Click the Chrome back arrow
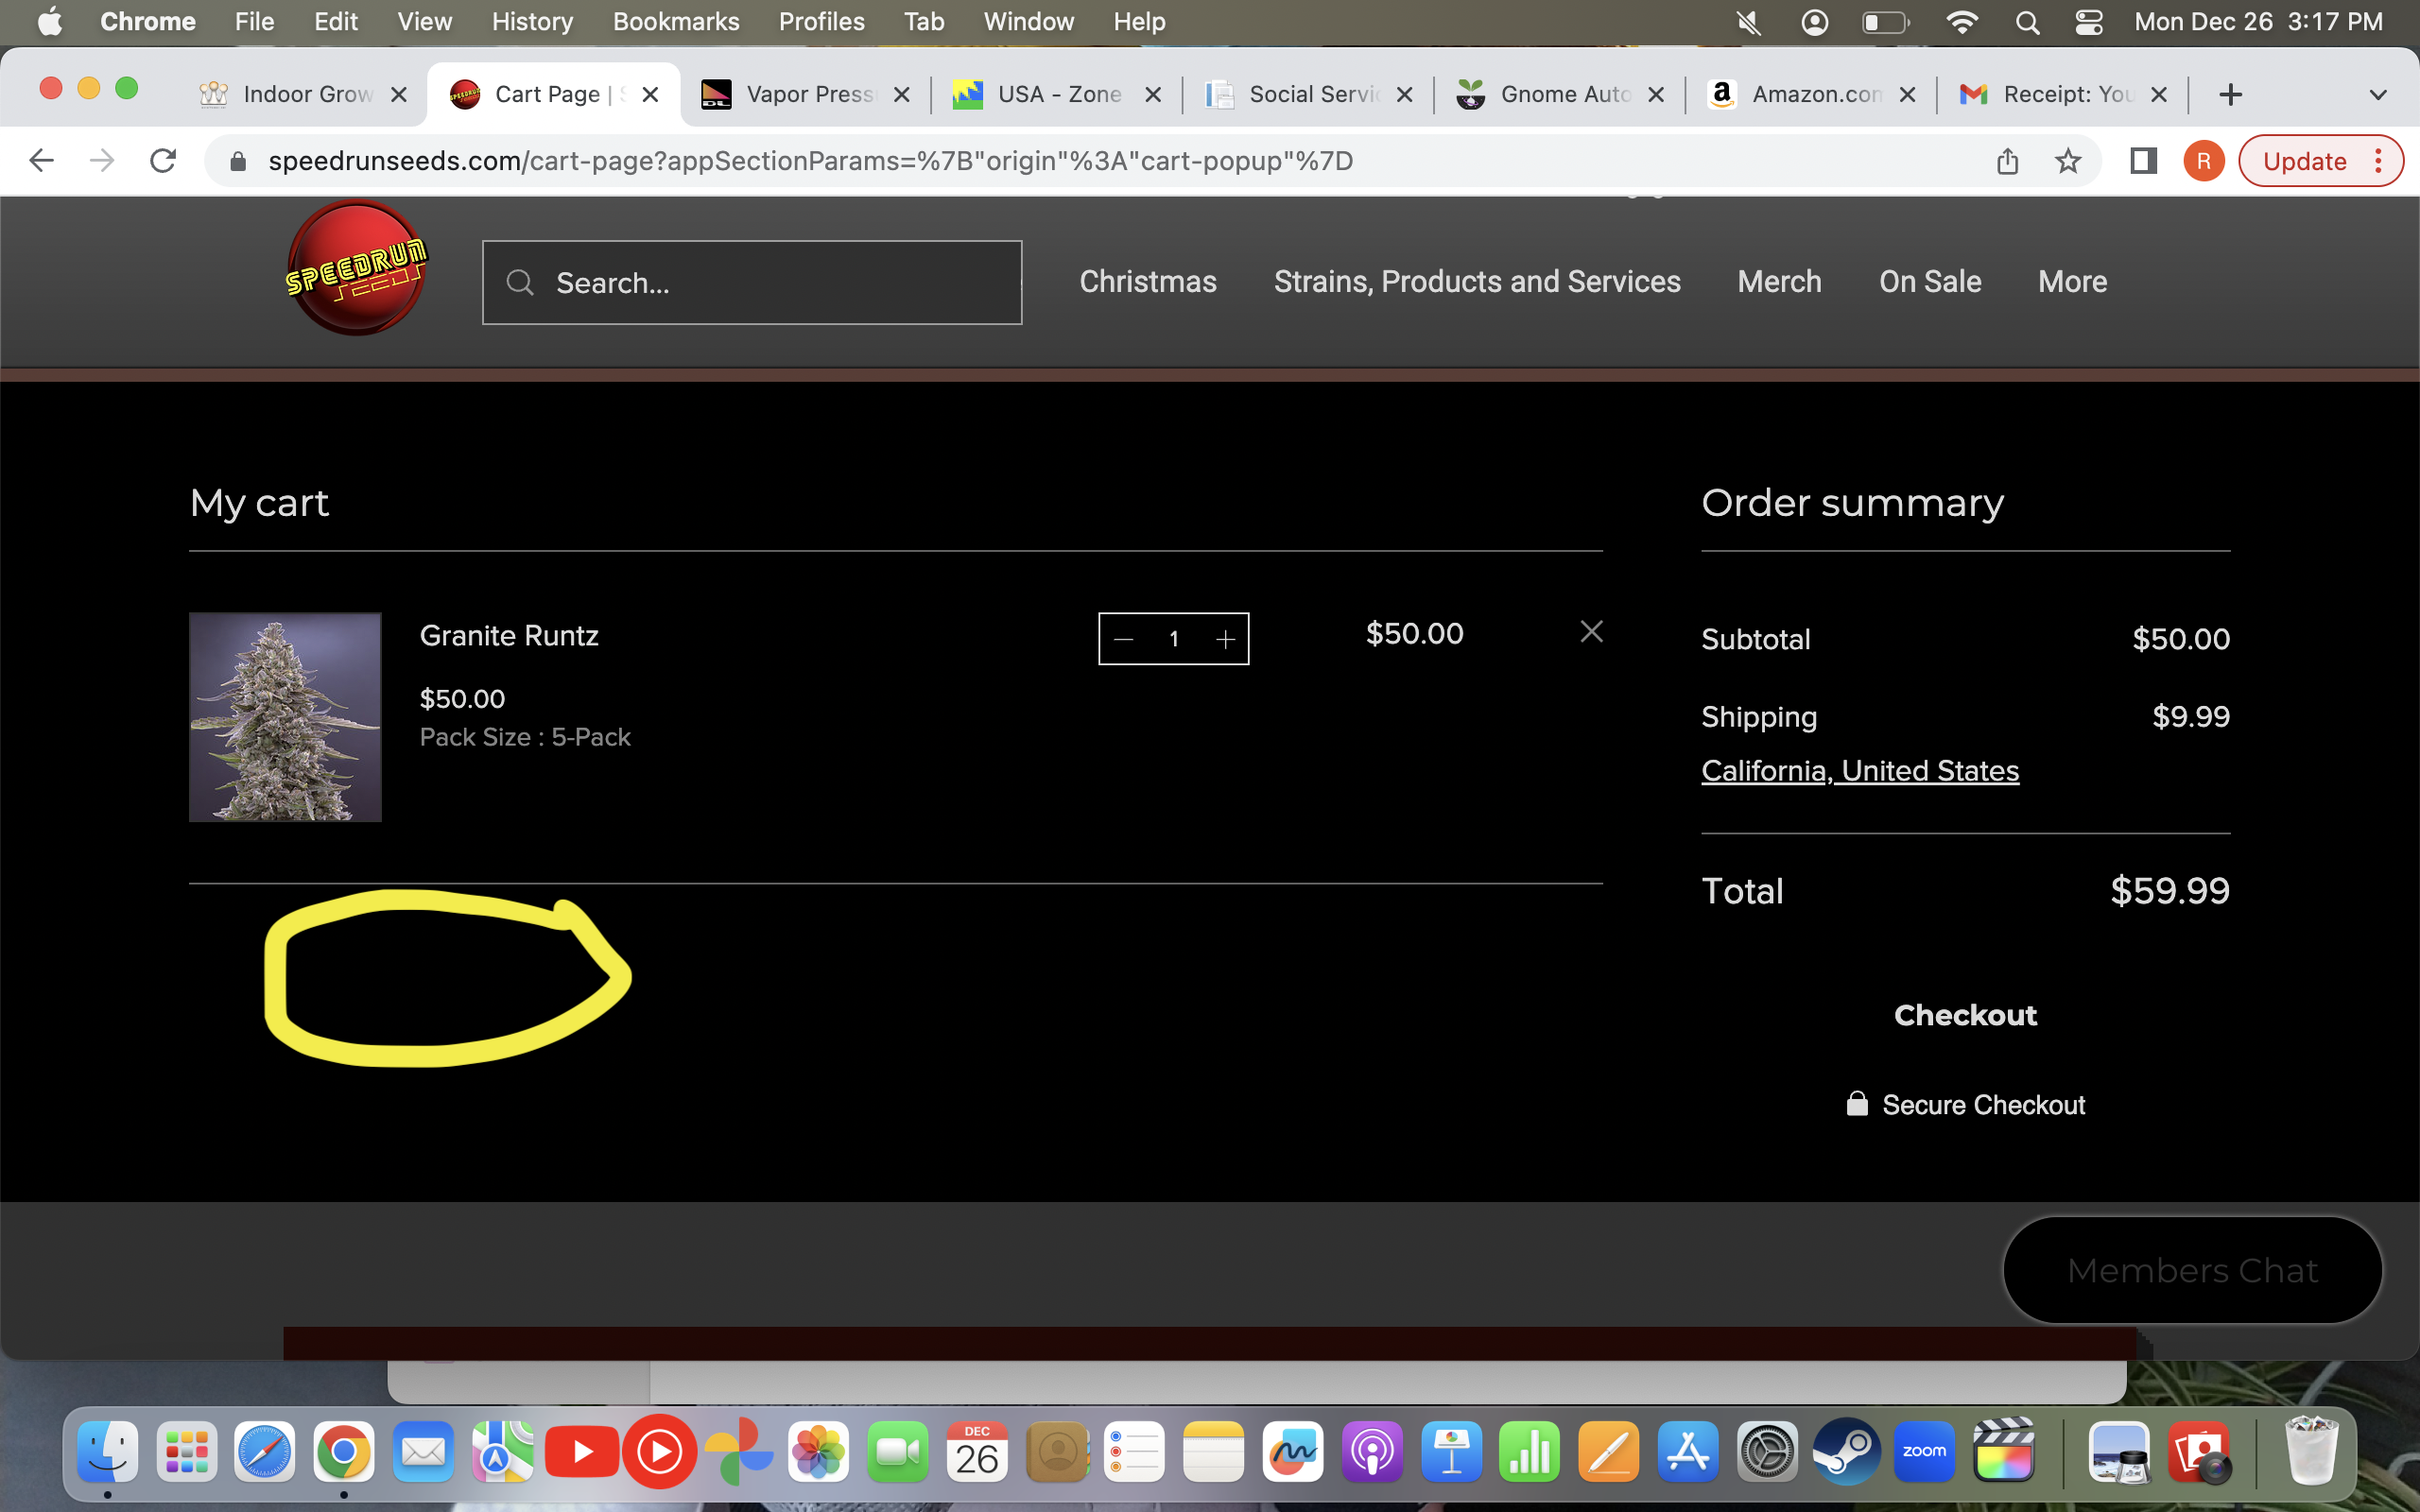2420x1512 pixels. tap(41, 161)
